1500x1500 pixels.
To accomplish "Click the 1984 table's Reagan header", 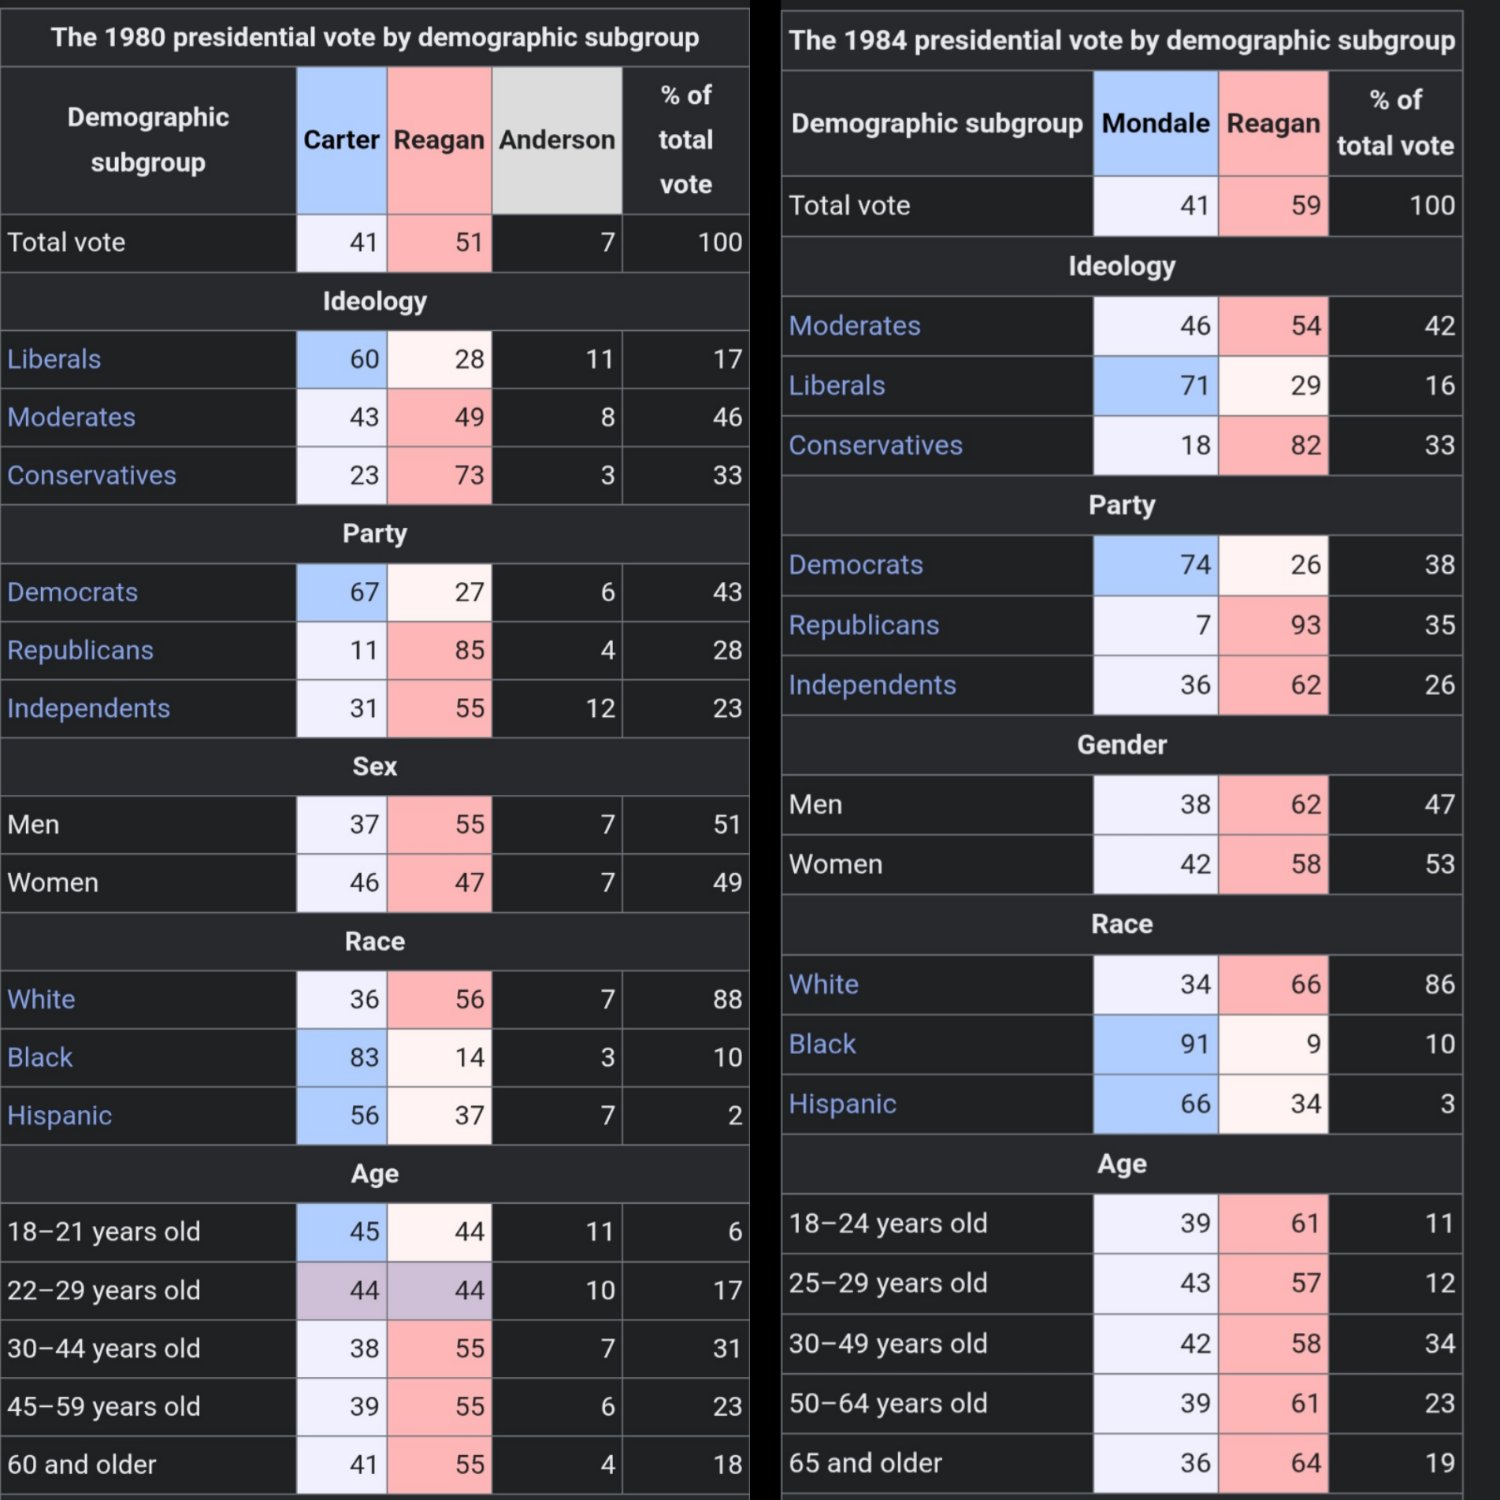I will coord(1273,124).
